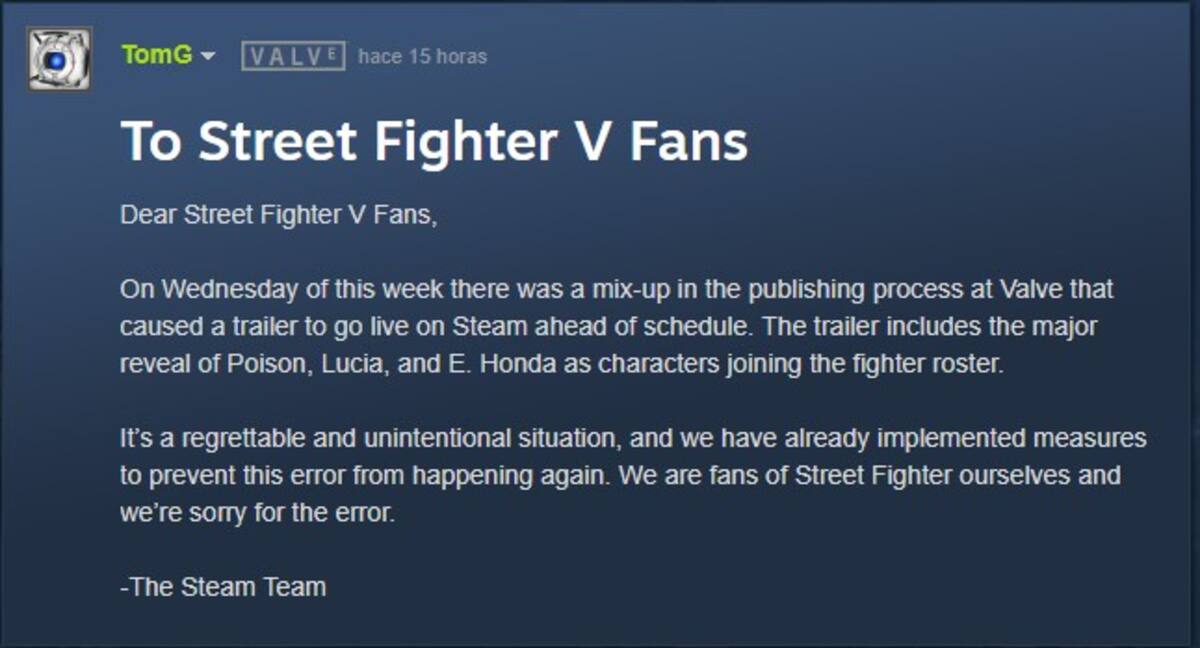
Task: Click 'Steam' in 'go live on Steam'
Action: coord(474,327)
